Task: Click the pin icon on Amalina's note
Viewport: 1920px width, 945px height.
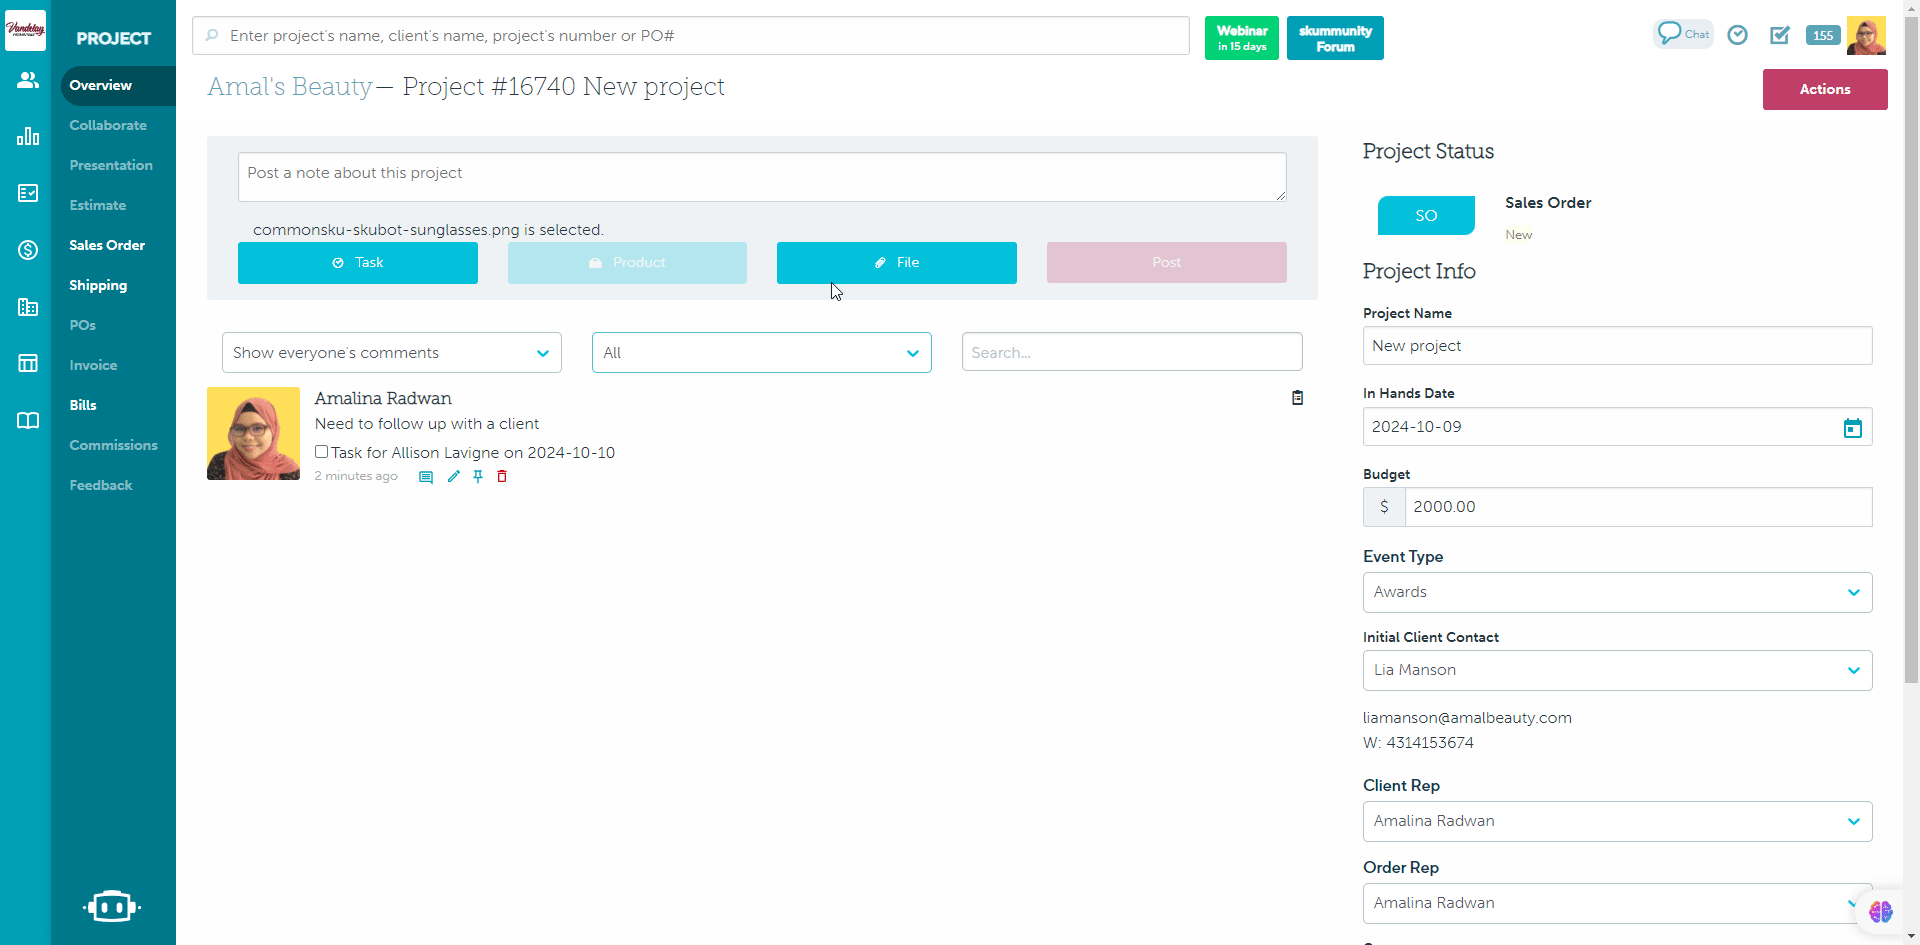Action: click(478, 477)
